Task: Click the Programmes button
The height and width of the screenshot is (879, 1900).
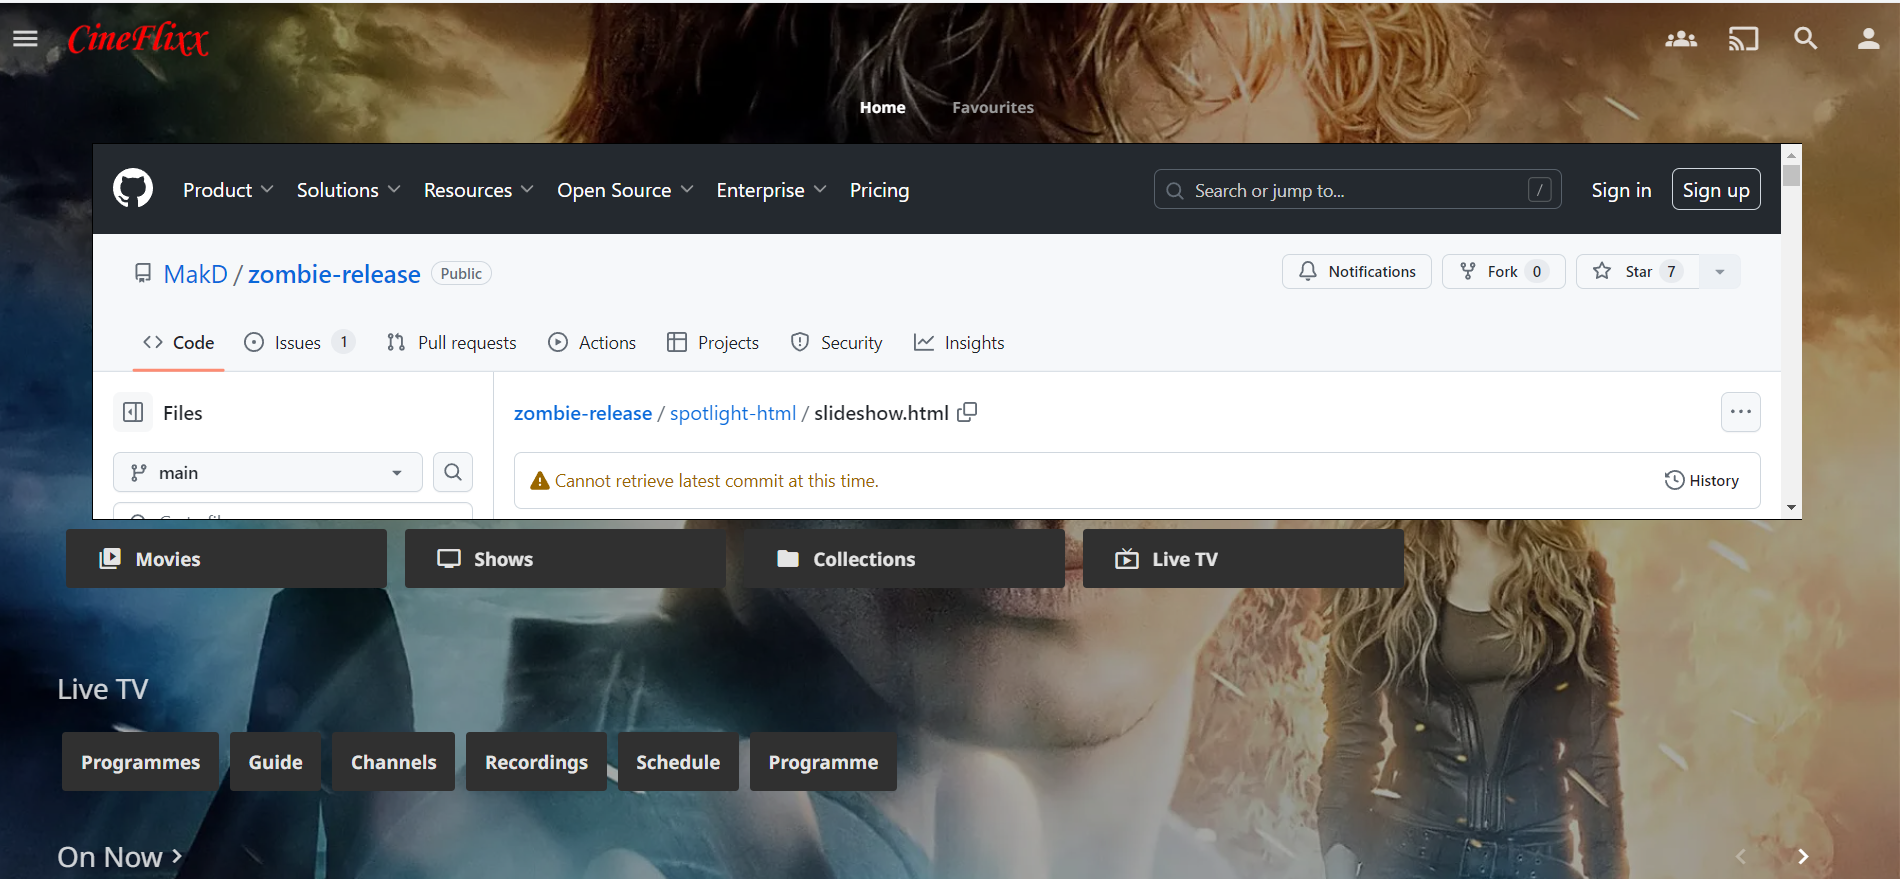Action: pos(140,762)
